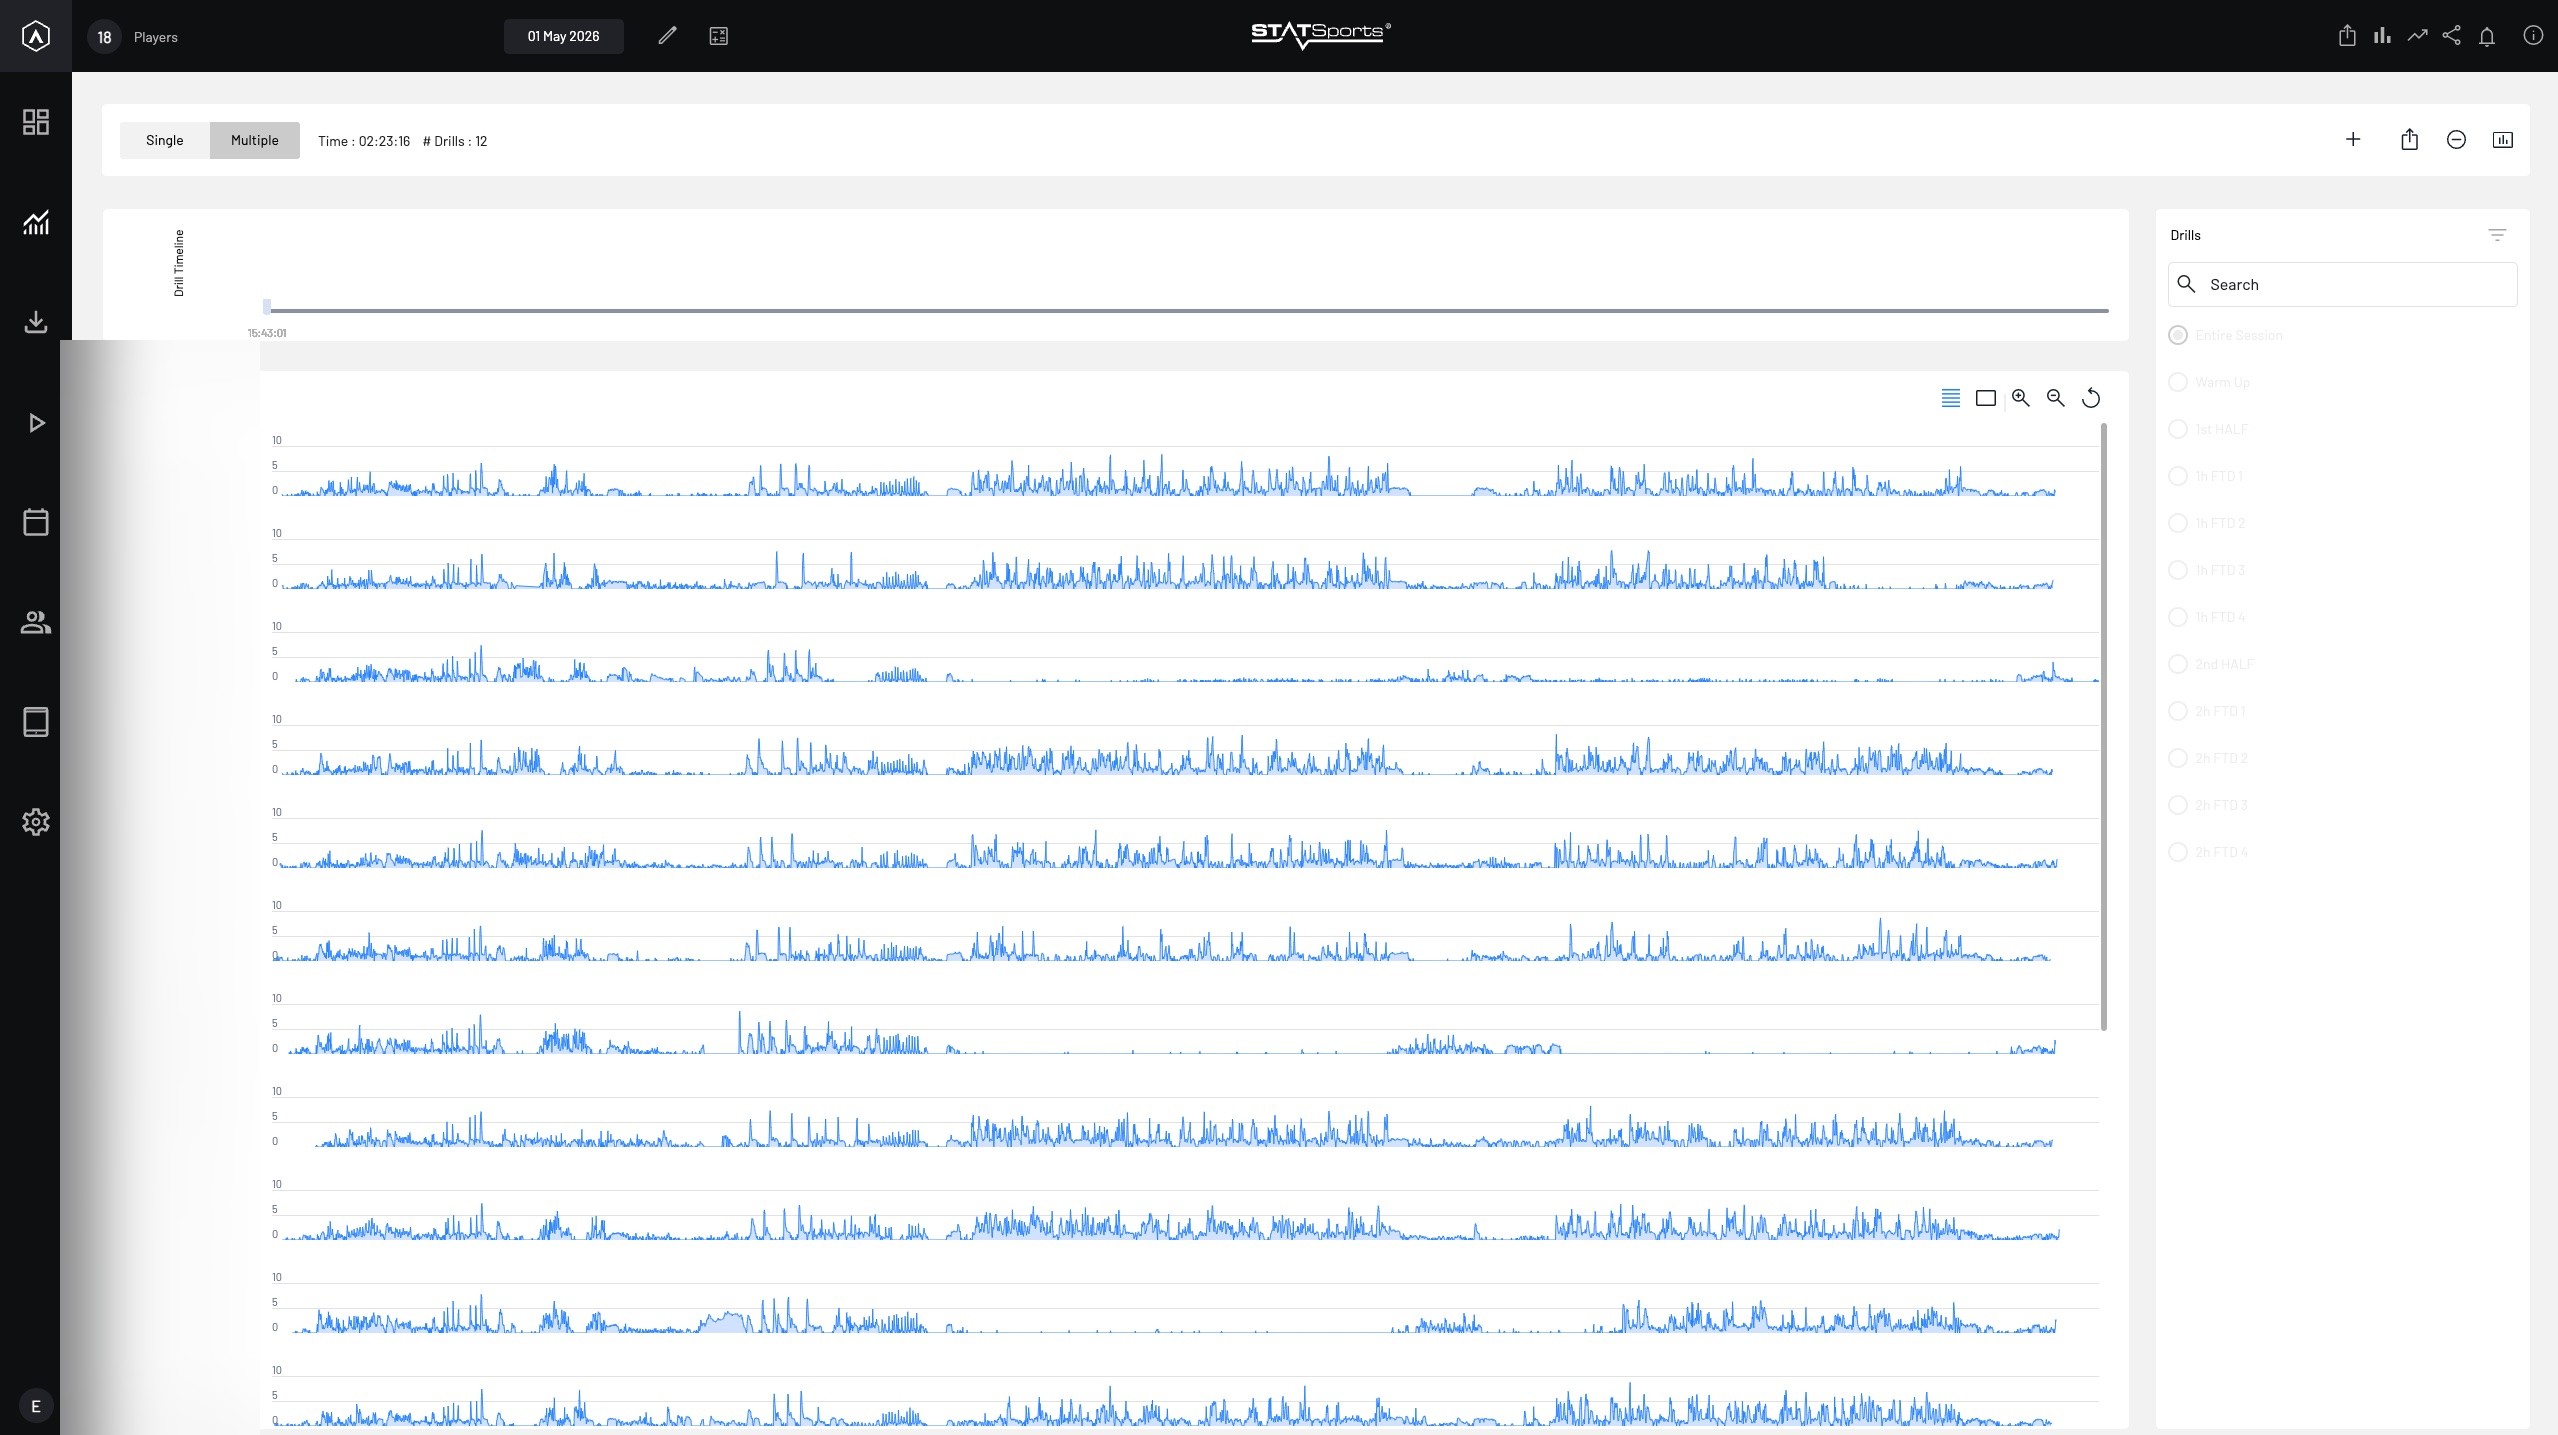2558x1435 pixels.
Task: Open the notifications bell icon
Action: point(2487,37)
